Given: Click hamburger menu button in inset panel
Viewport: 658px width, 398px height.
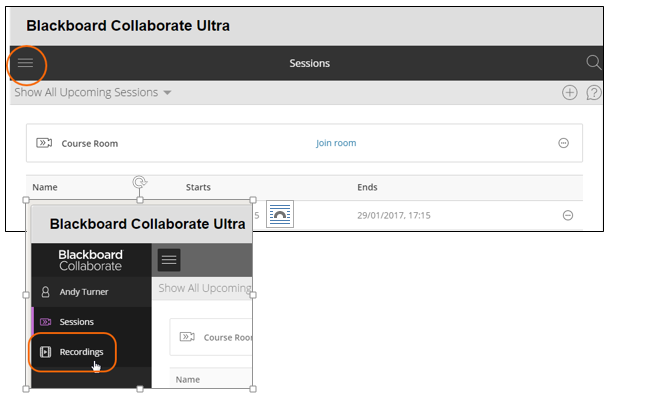Looking at the screenshot, I should tap(169, 260).
